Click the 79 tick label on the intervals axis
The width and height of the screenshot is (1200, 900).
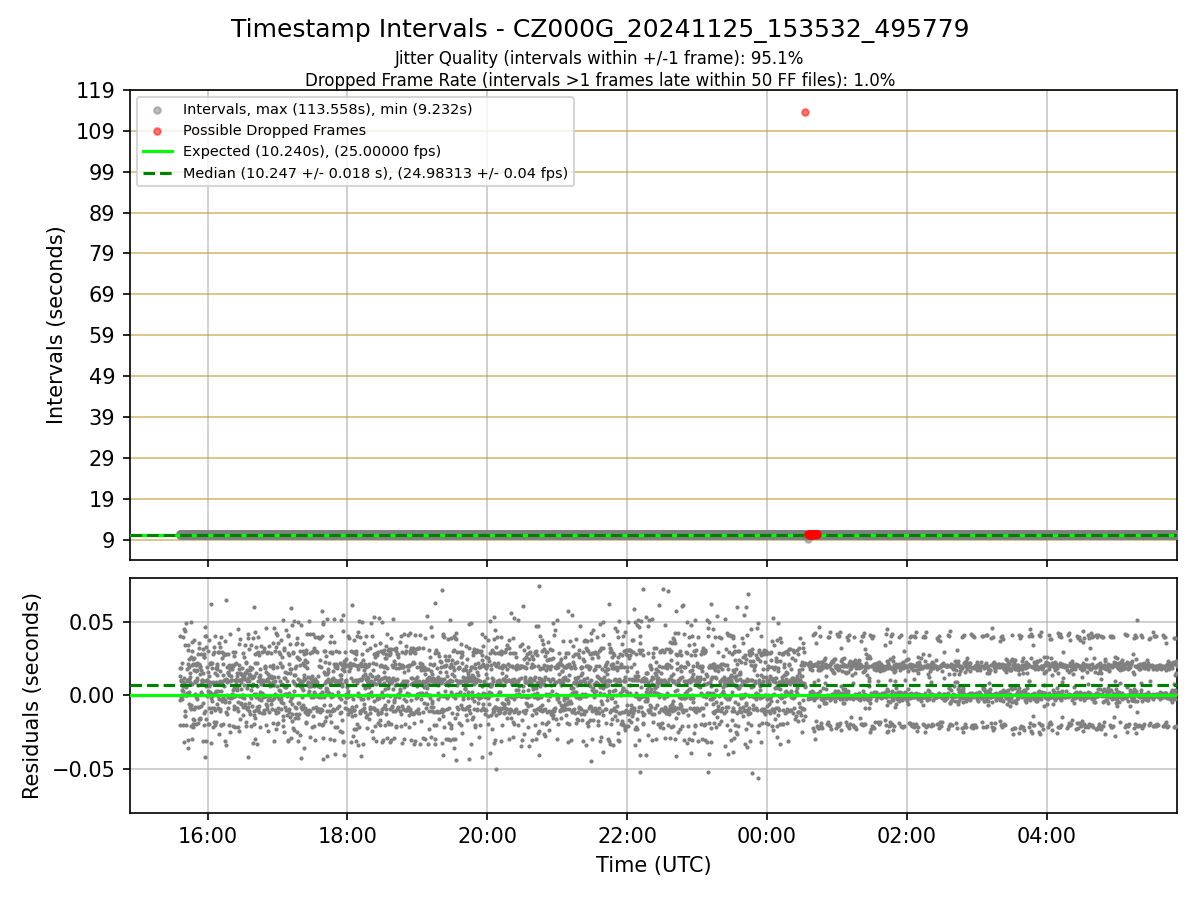[x=105, y=254]
